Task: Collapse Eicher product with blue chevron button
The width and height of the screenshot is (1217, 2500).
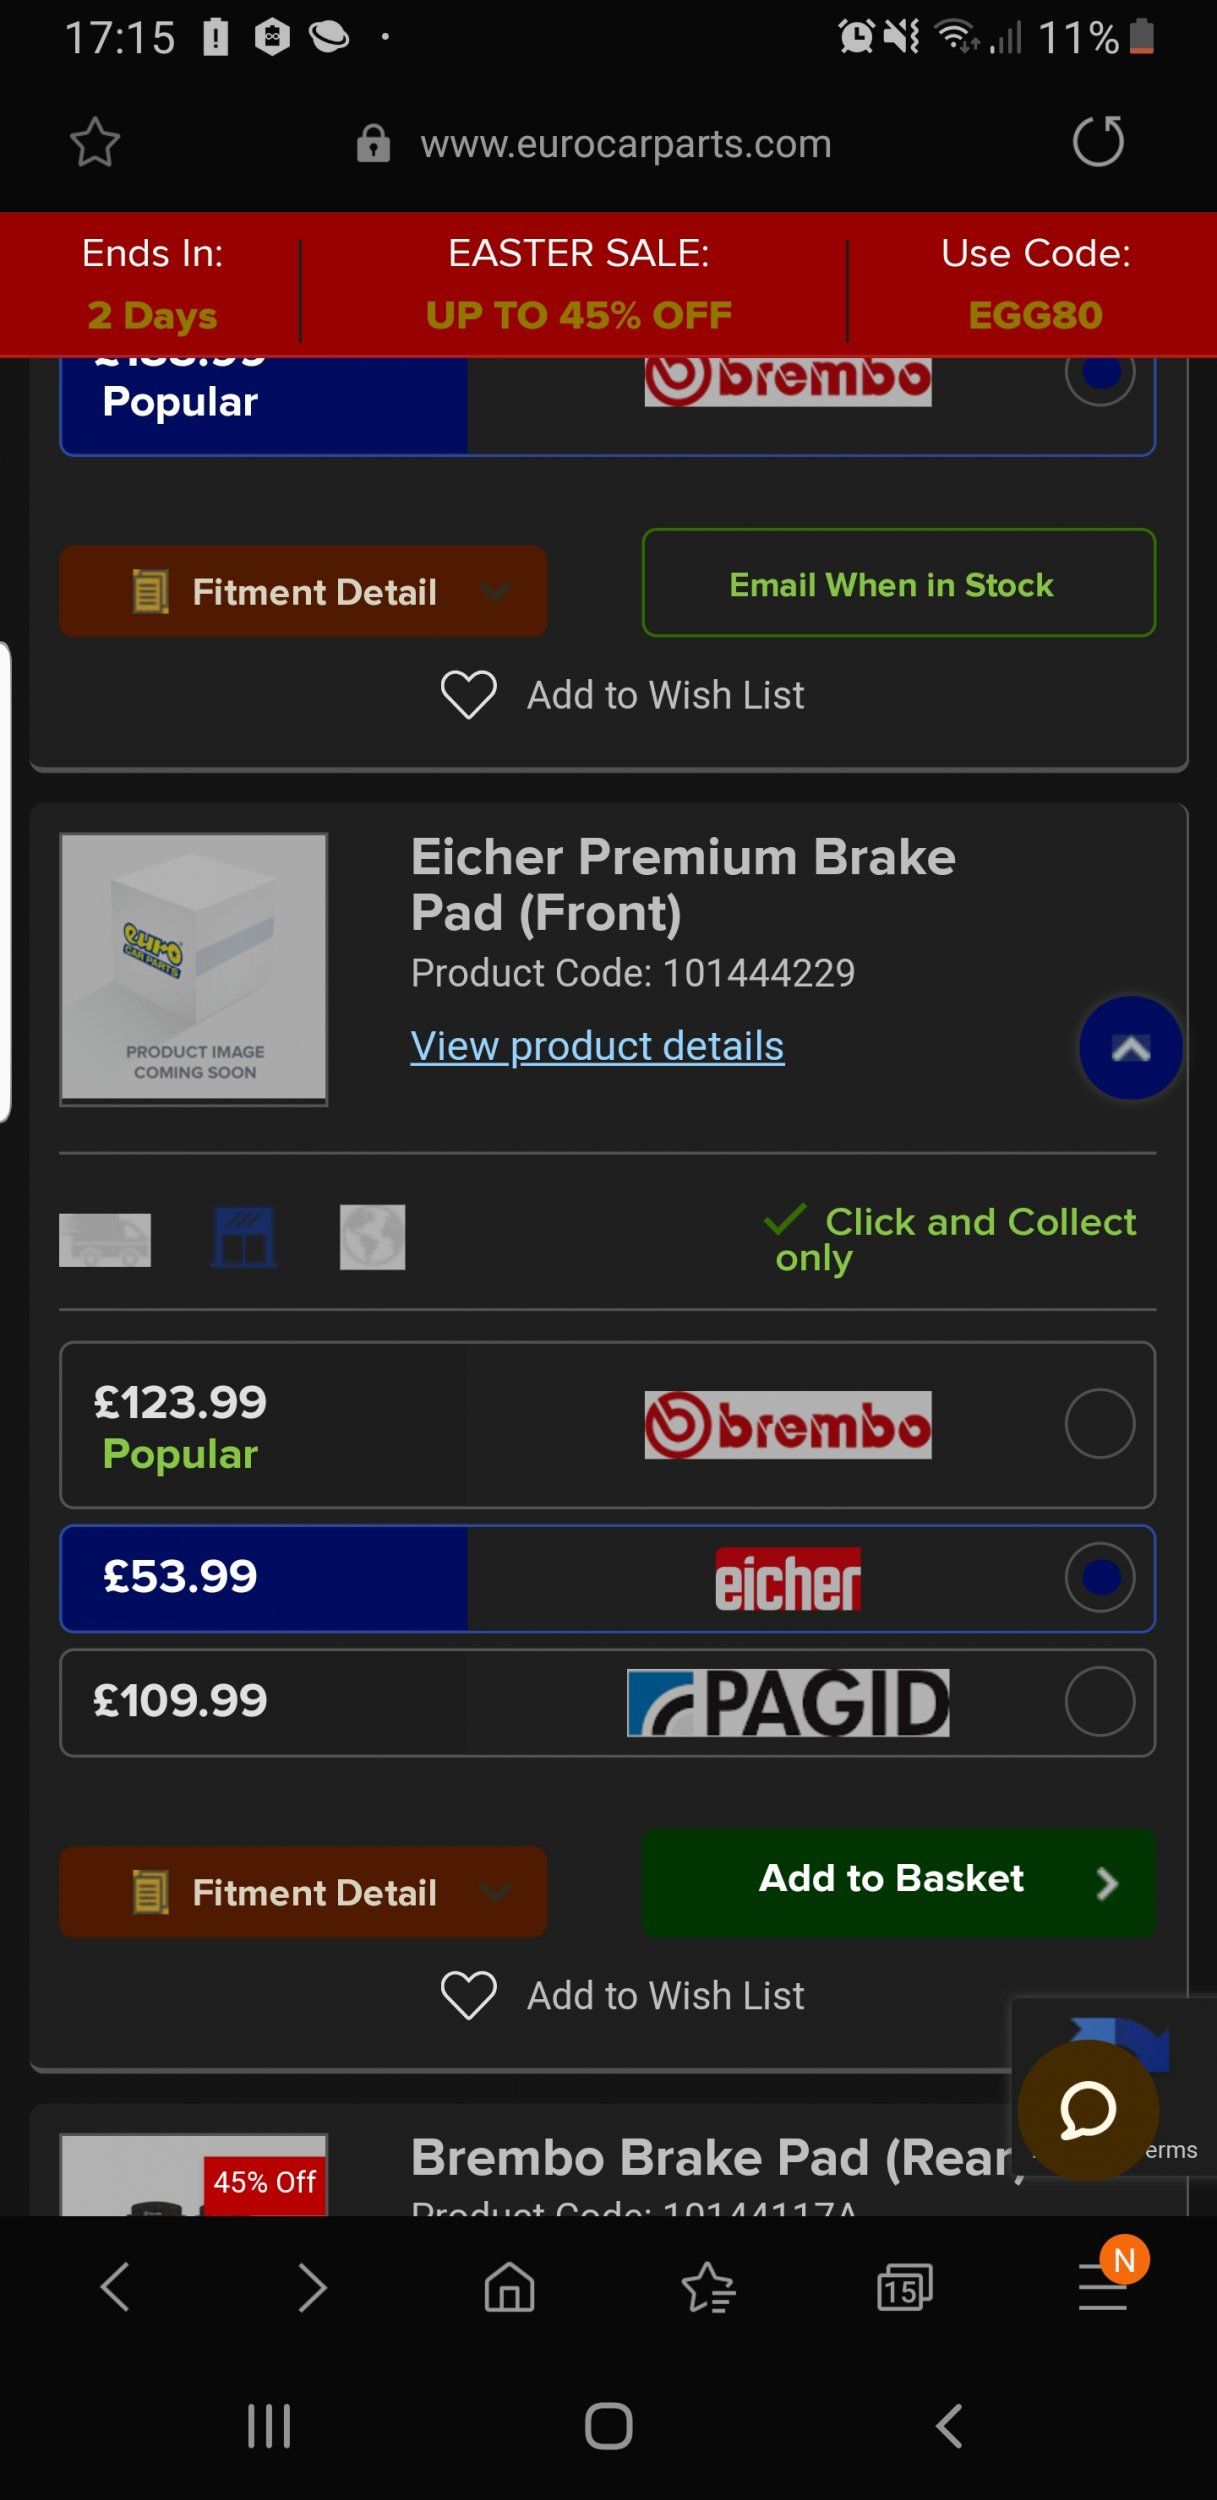Action: (x=1131, y=1048)
